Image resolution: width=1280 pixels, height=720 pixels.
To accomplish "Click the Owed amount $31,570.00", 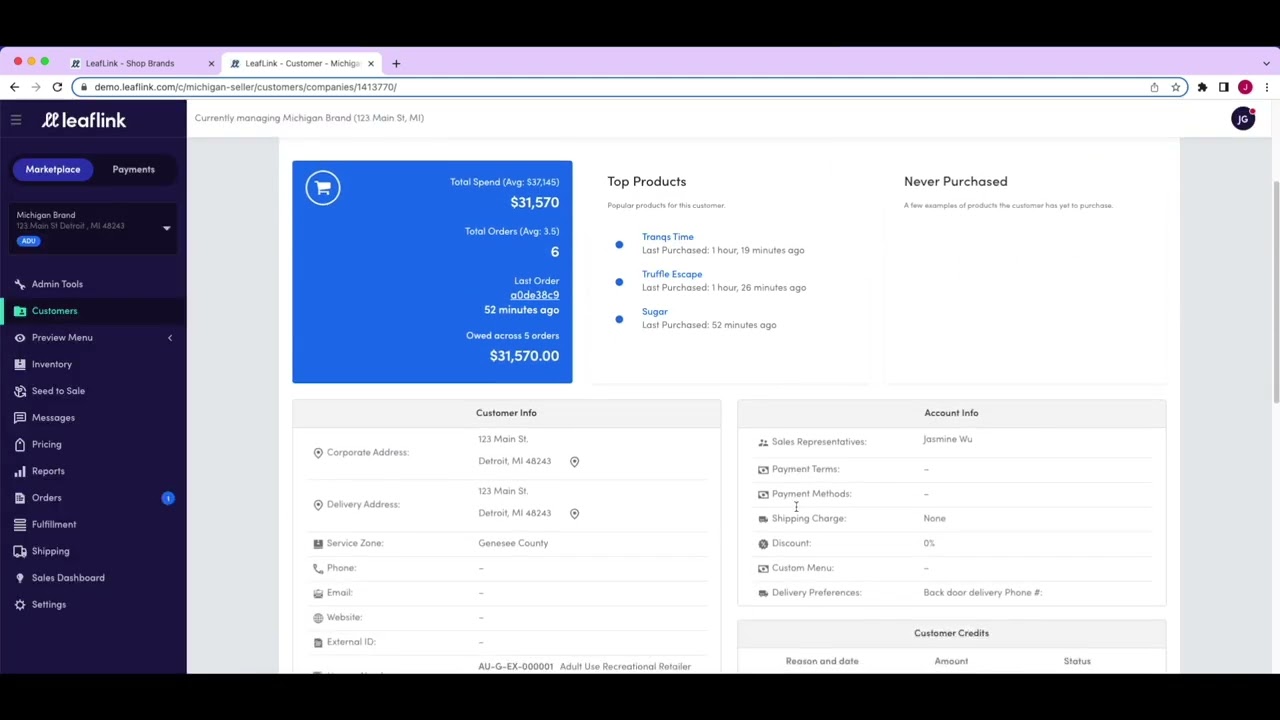I will pos(524,356).
